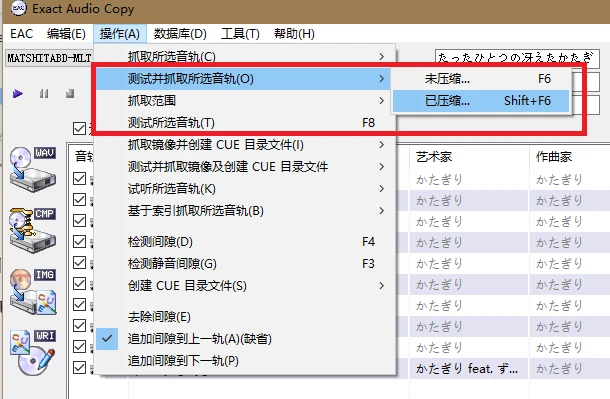The image size is (610, 399).
Task: Uncheck the ninth track row checkbox
Action: tap(79, 346)
